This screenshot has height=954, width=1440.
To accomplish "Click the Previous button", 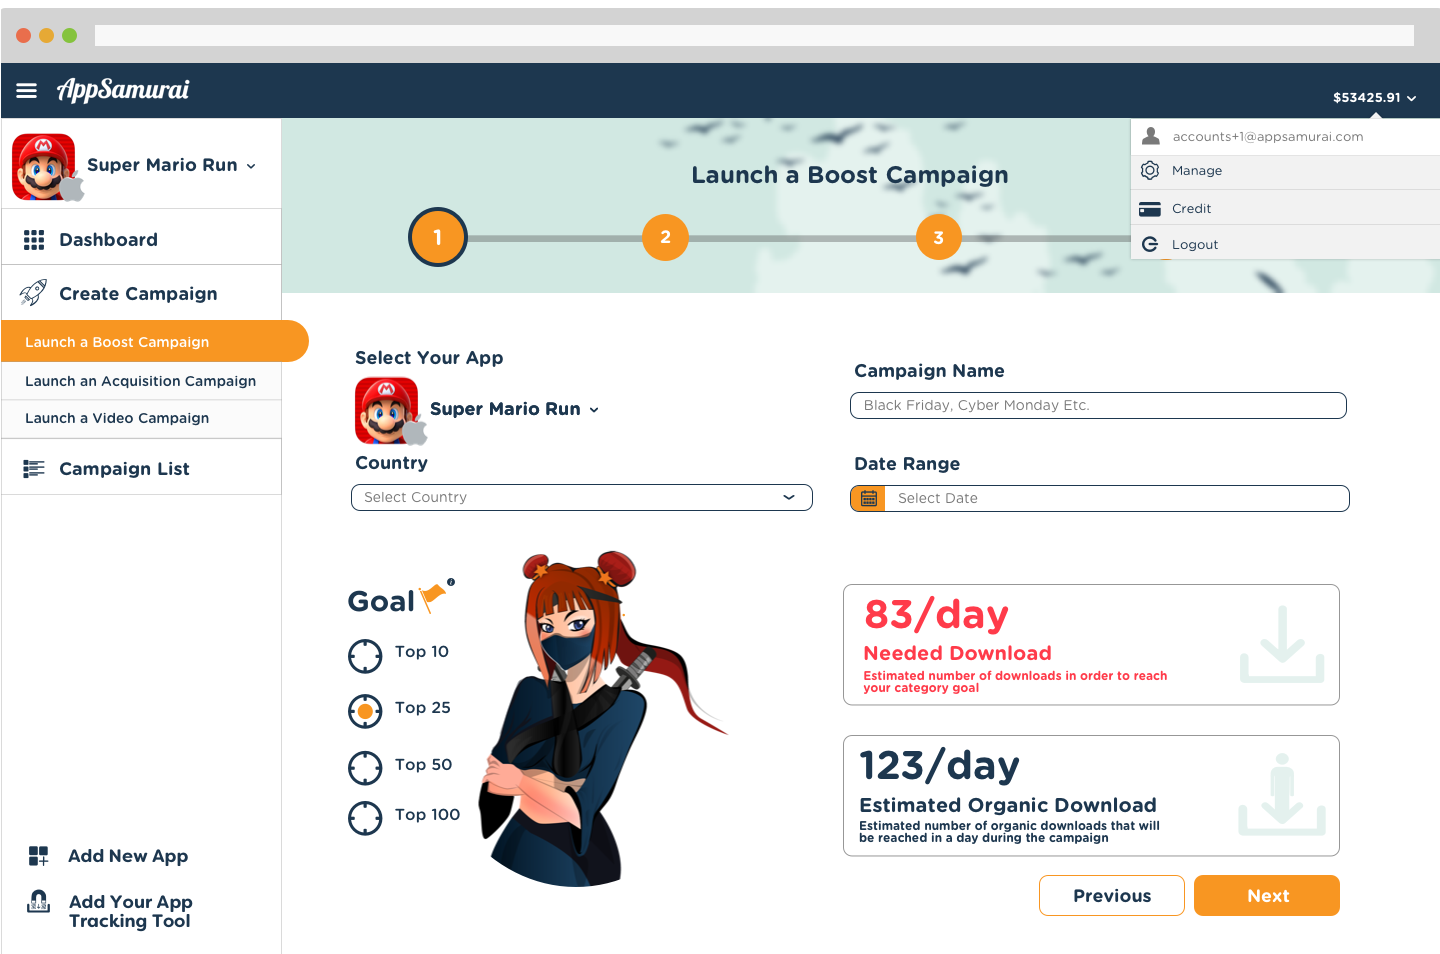I will [1112, 895].
